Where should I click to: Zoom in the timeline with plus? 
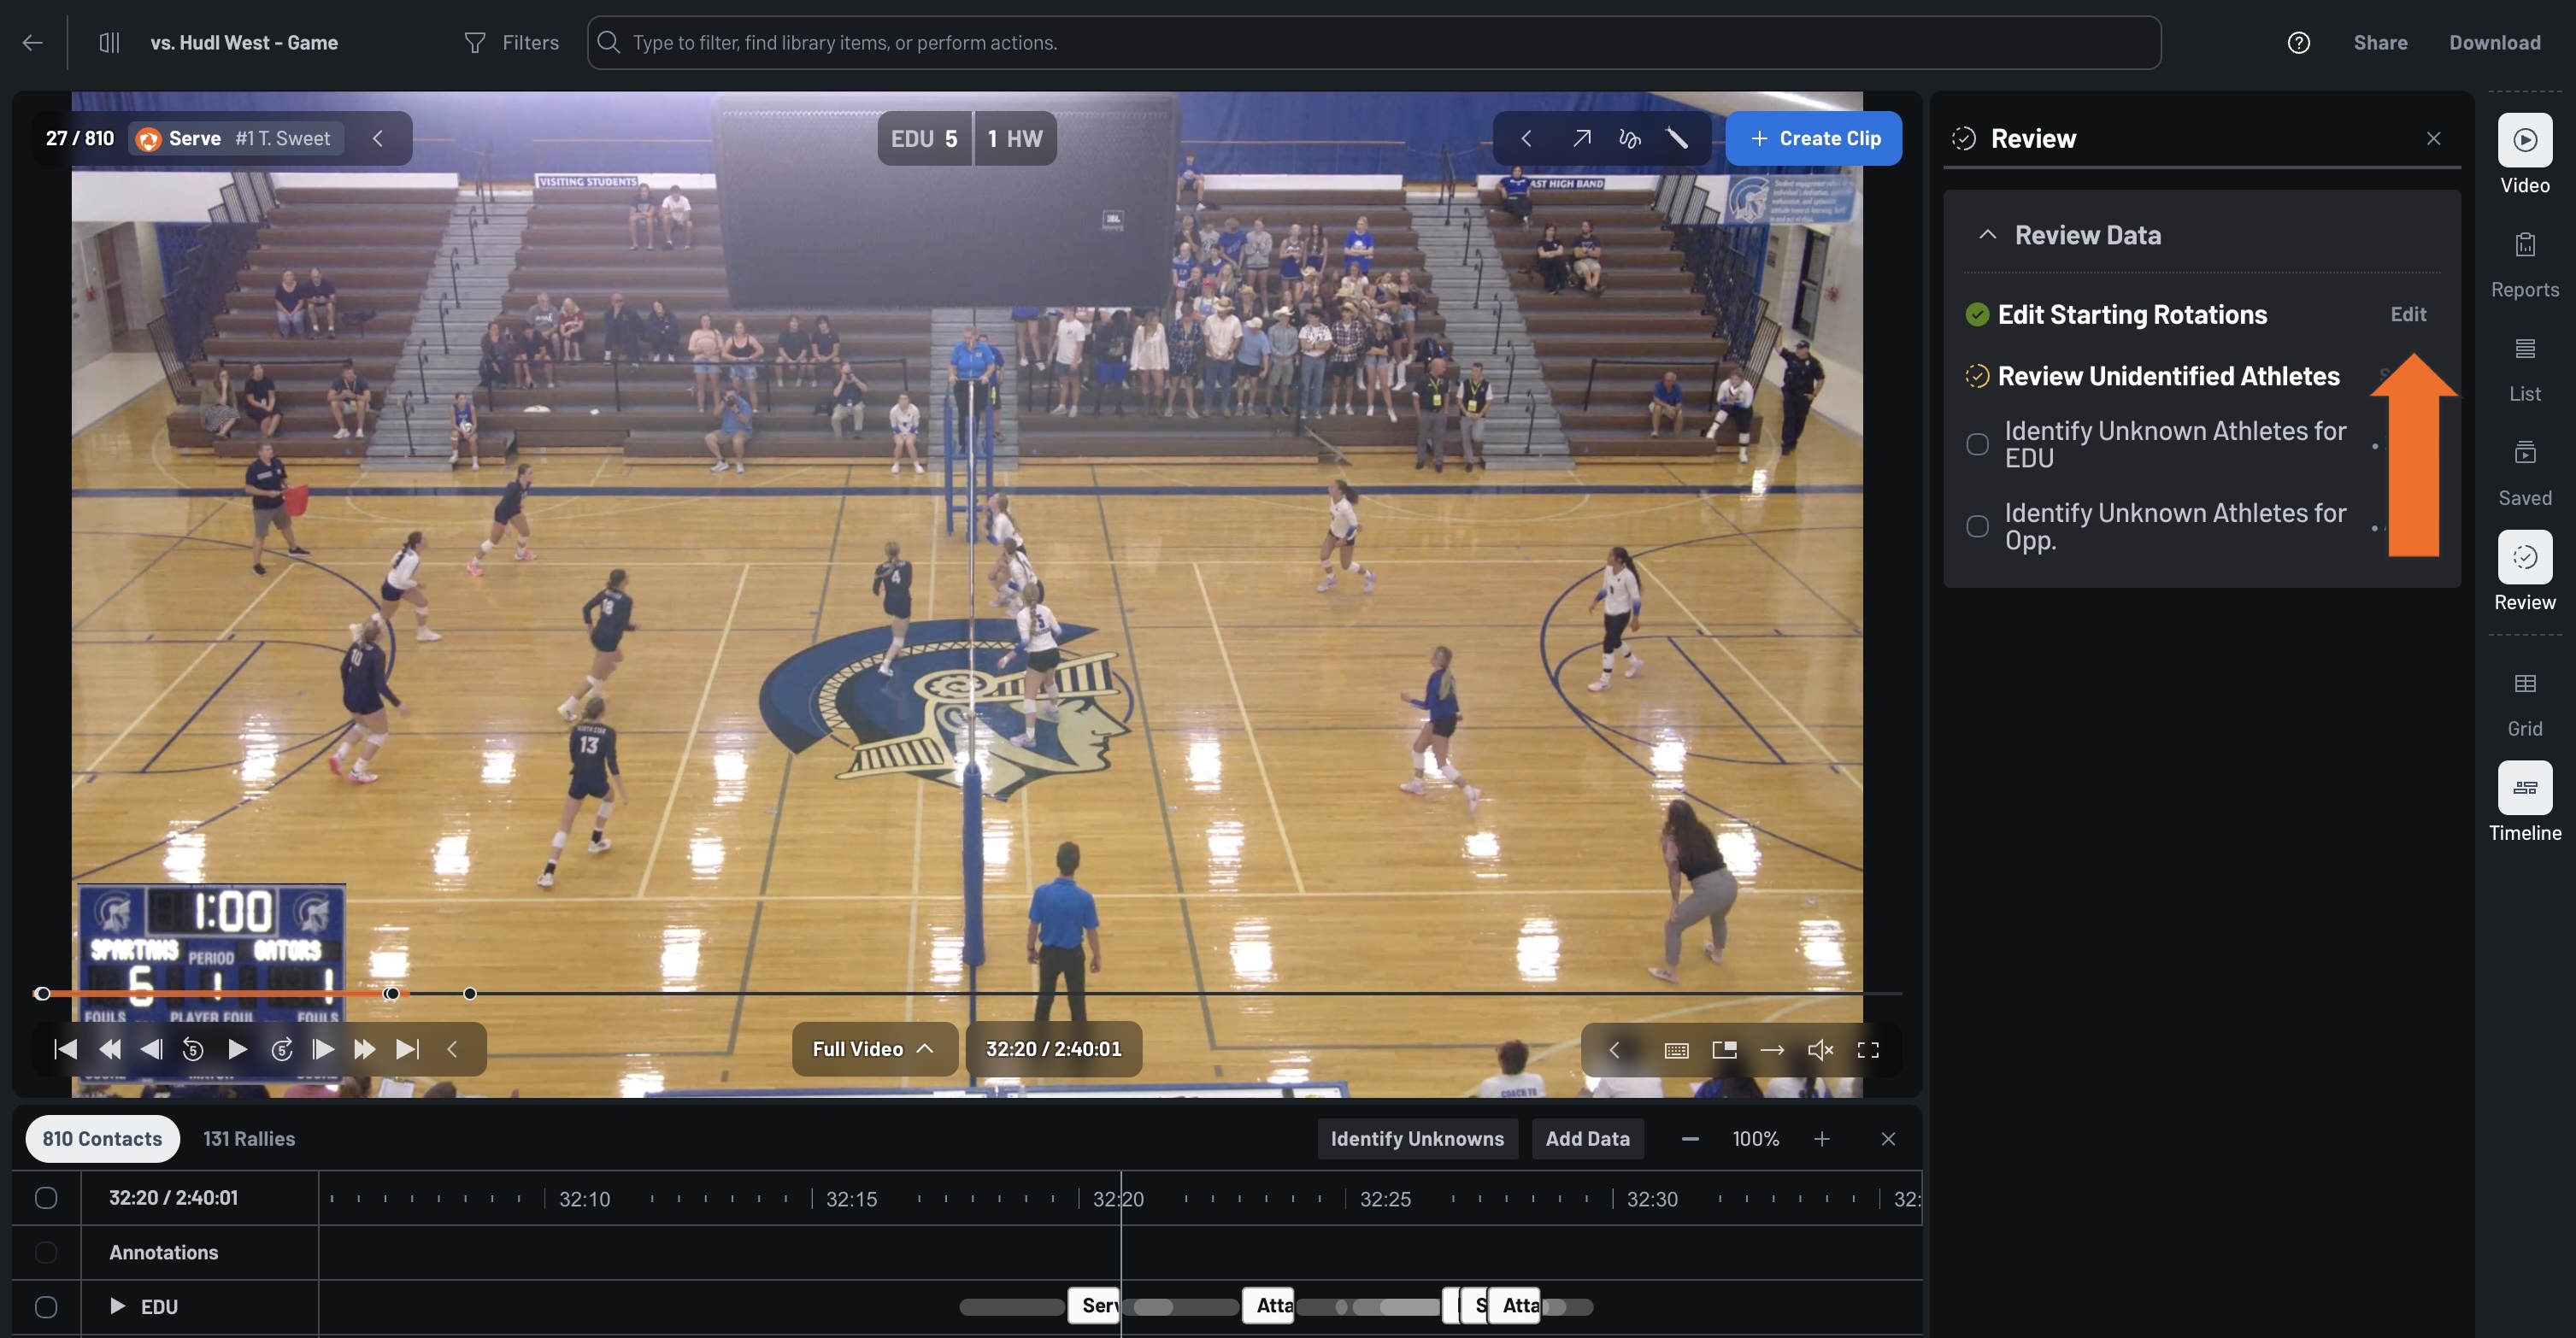point(1822,1139)
